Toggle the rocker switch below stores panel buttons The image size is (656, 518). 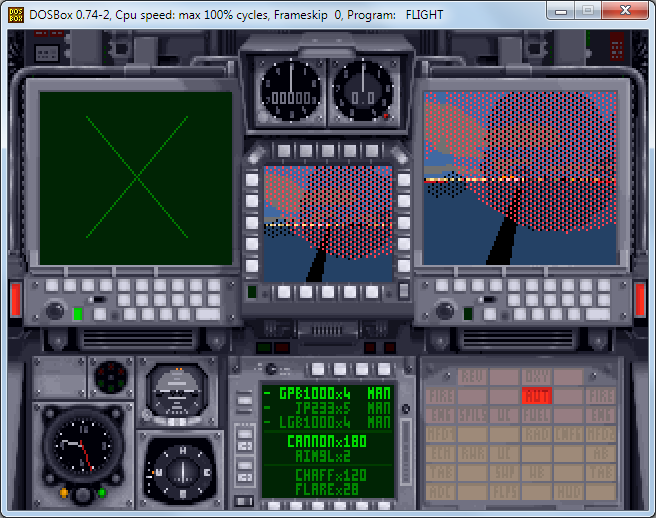pos(244,501)
